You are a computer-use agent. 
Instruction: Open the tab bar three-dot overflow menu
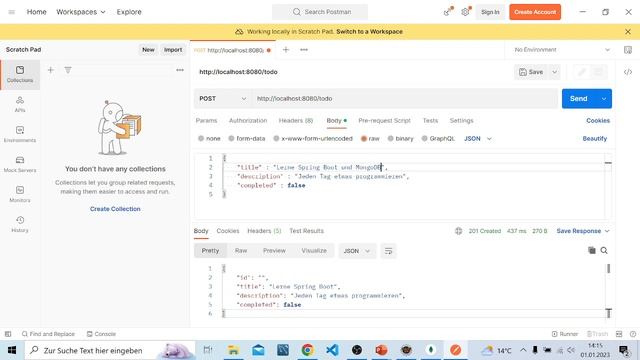[304, 50]
